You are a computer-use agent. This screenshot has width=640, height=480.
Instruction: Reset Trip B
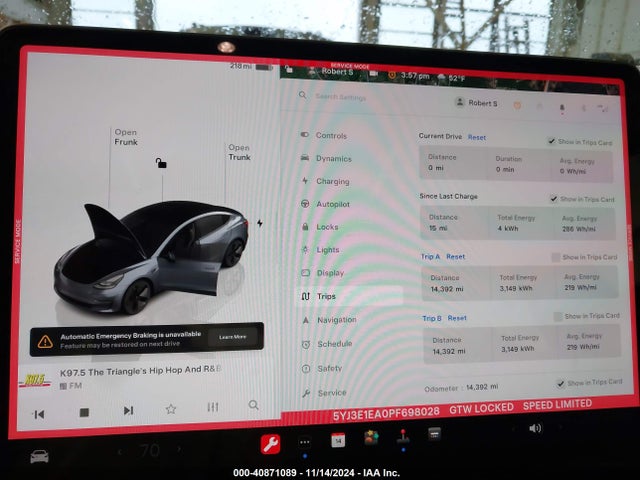[457, 318]
